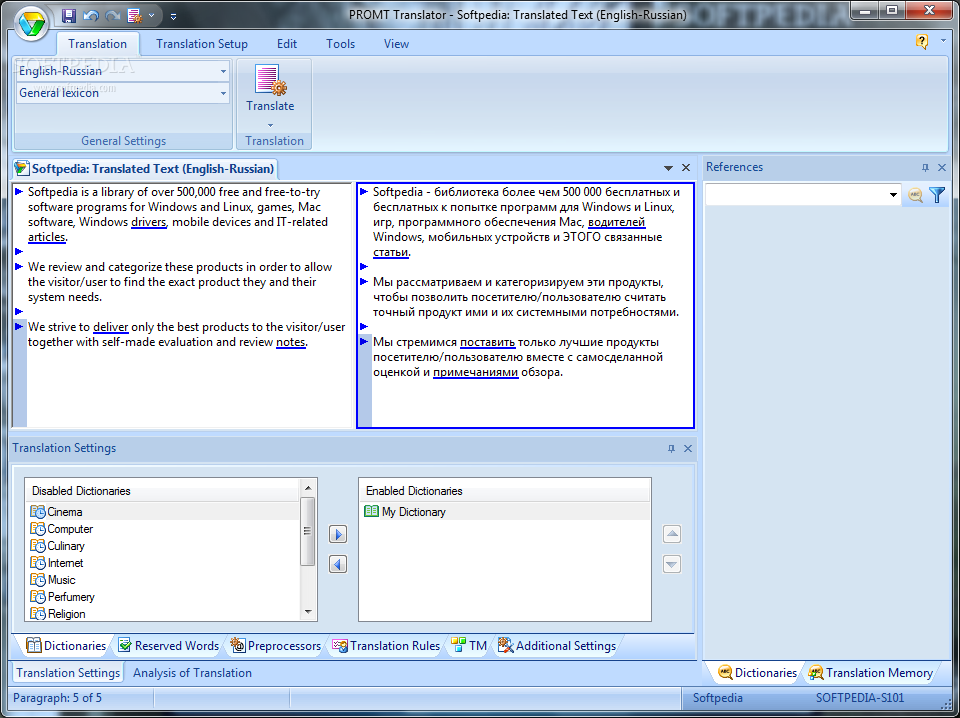Viewport: 960px width, 718px height.
Task: Open Customize Quick Access Toolbar arrow
Action: coord(173,17)
